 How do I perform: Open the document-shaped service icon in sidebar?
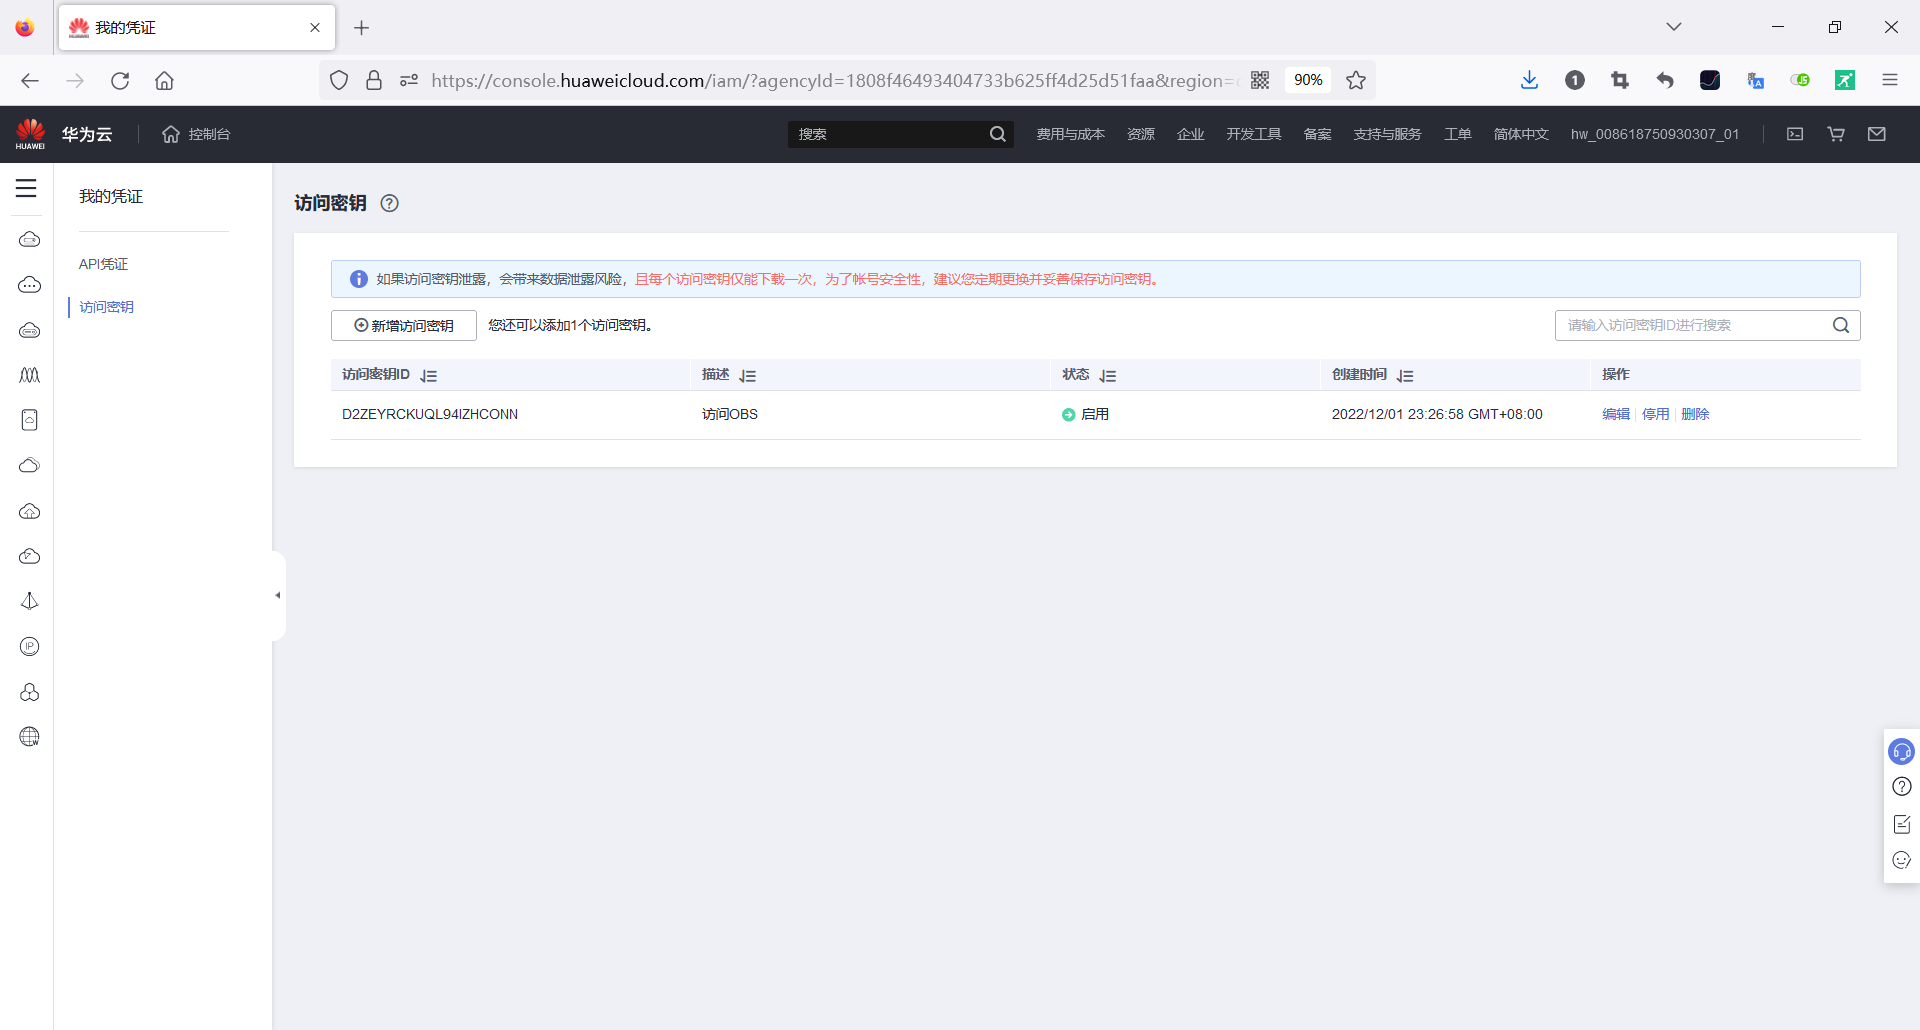click(x=30, y=420)
